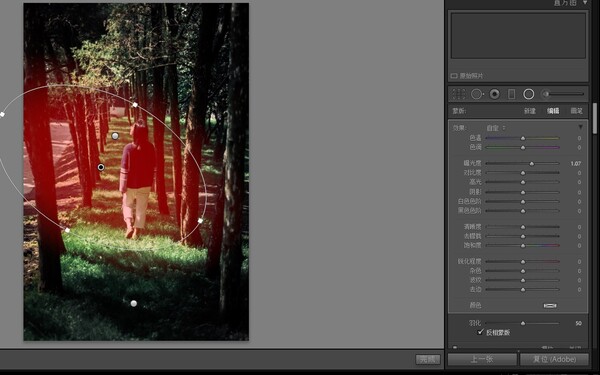Click the active black radial filter pin
The height and width of the screenshot is (375, 600).
coord(101,167)
